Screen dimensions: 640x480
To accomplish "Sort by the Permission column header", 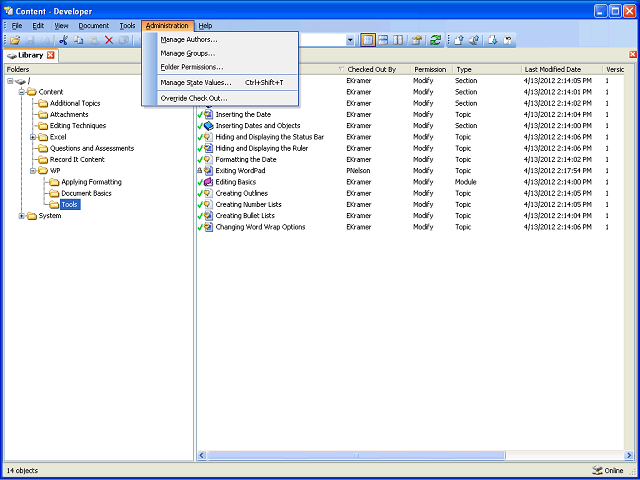I will coord(430,69).
